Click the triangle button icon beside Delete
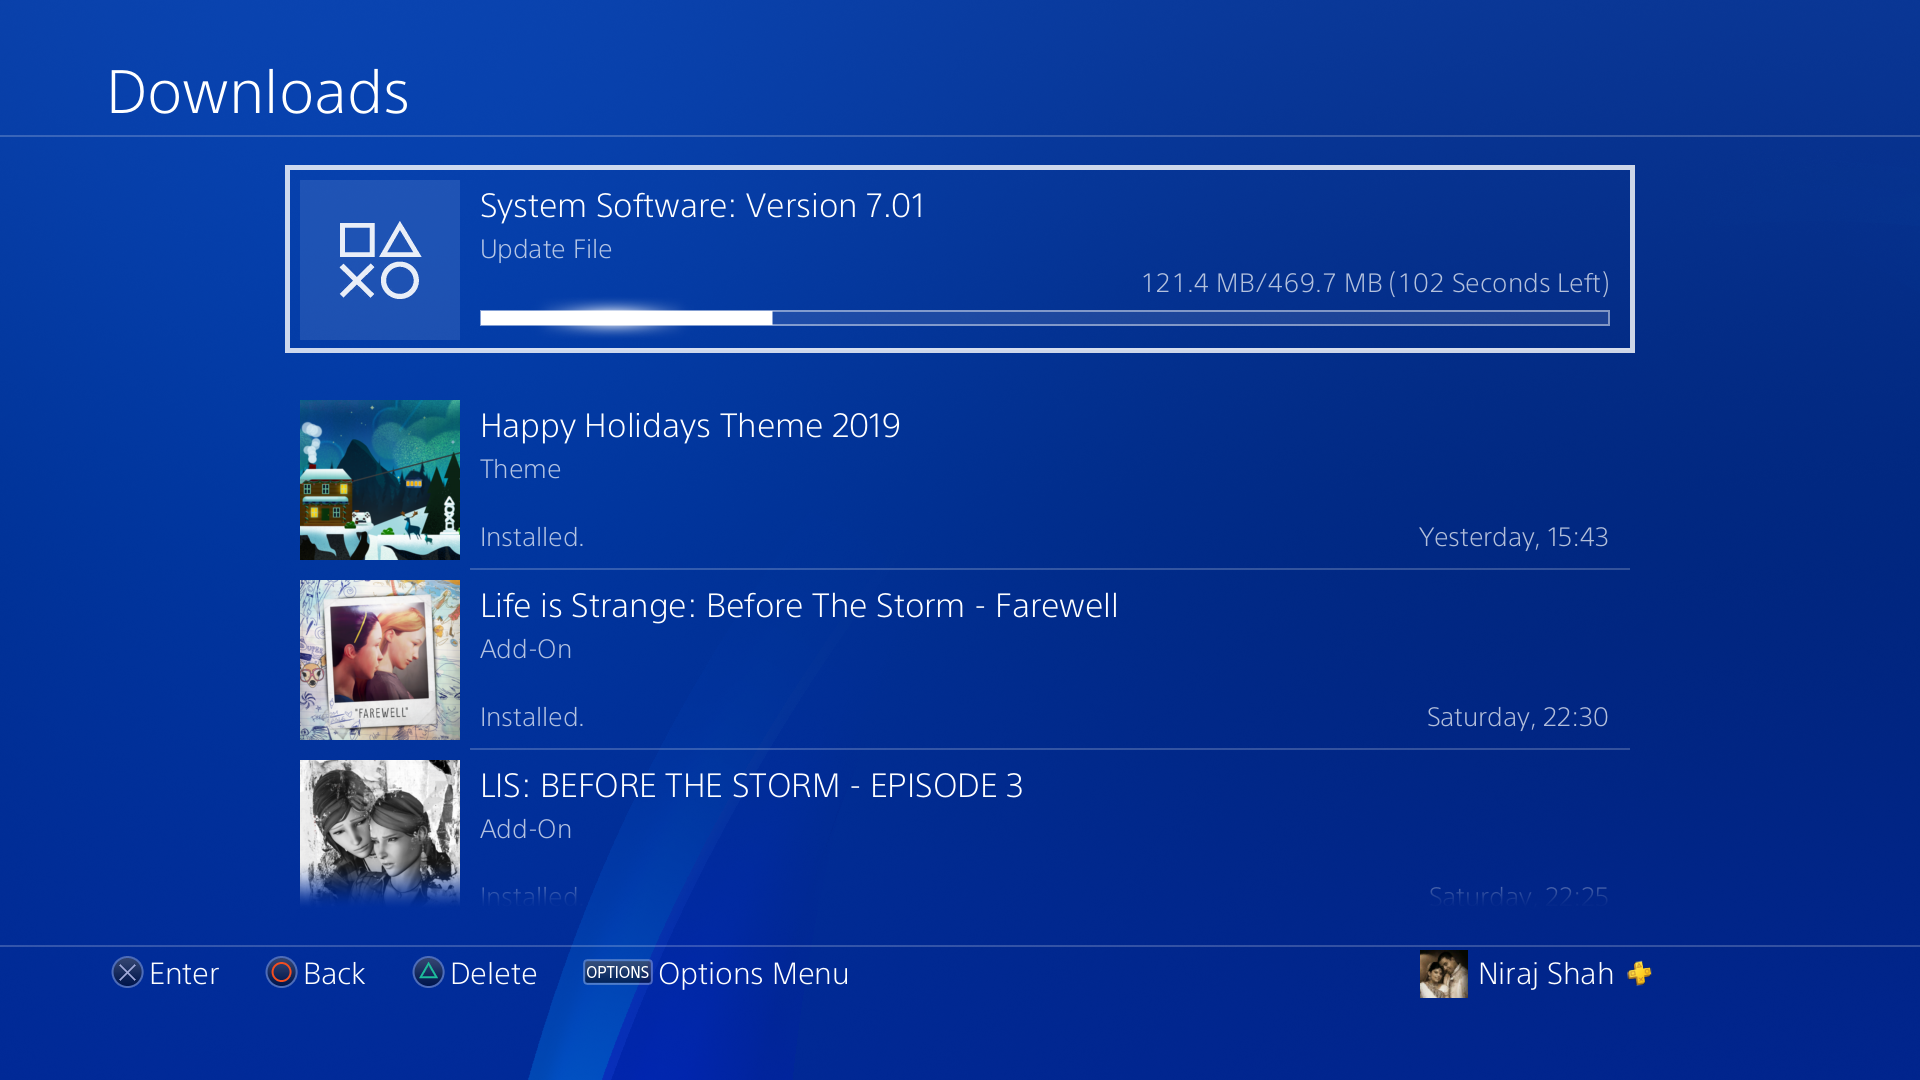Screen dimensions: 1920x1080 [x=428, y=973]
